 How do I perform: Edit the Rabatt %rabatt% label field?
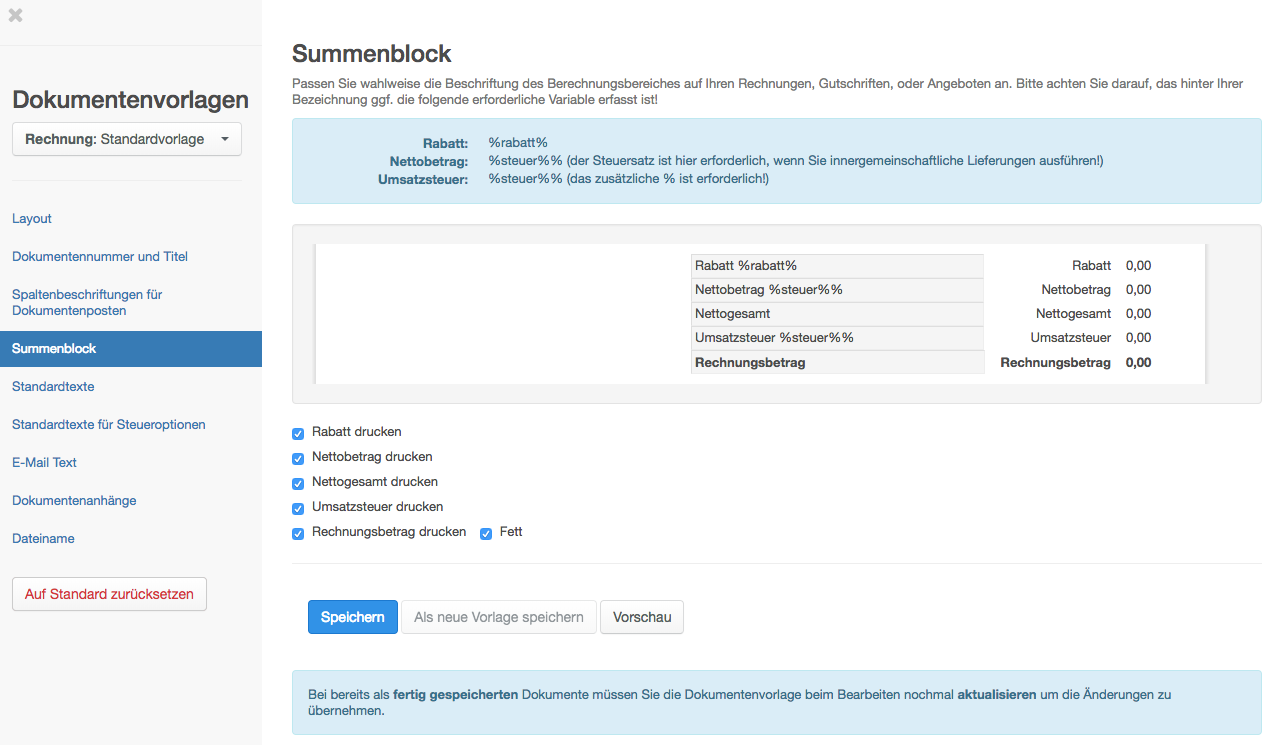[836, 266]
